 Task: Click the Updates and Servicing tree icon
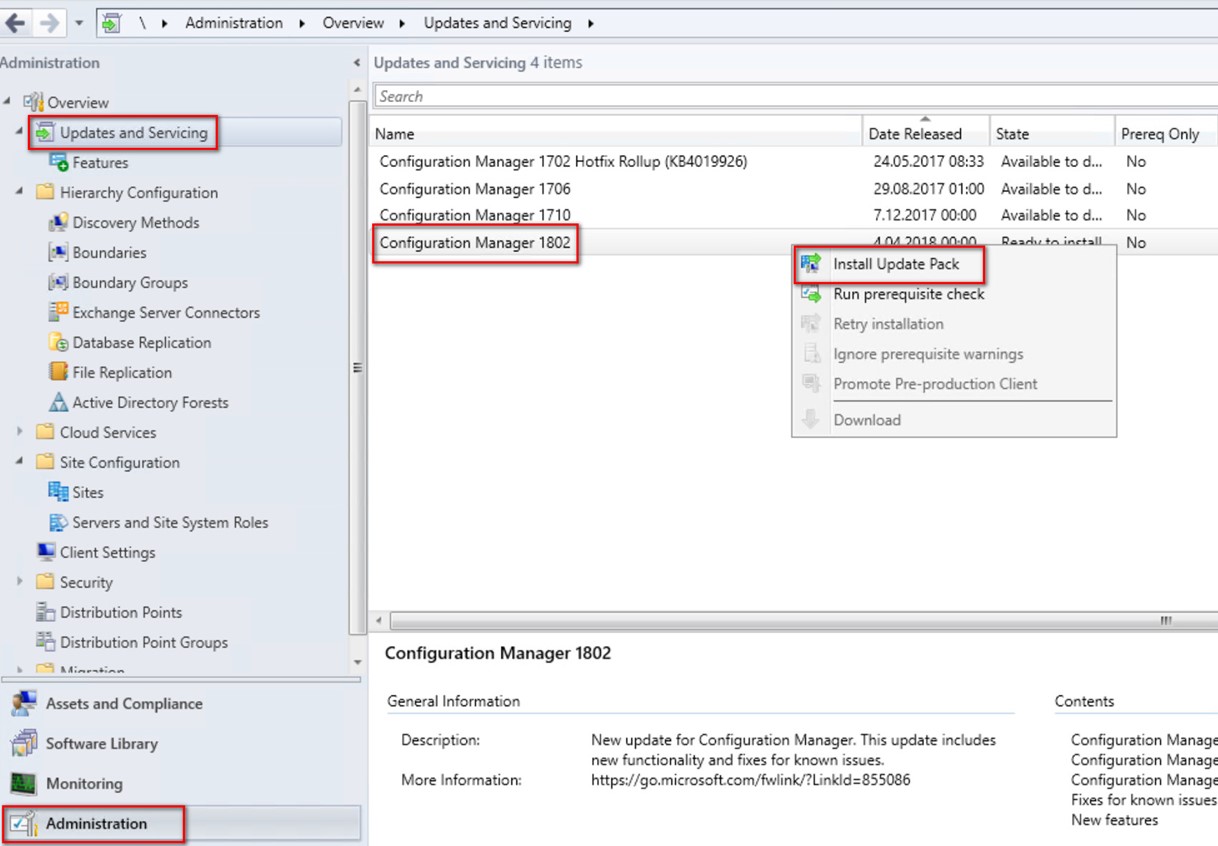pos(45,132)
